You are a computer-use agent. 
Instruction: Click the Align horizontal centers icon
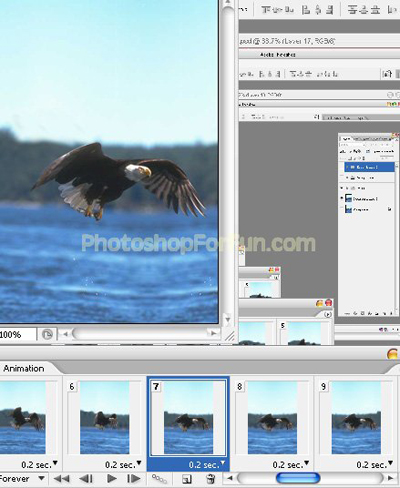pyautogui.click(x=318, y=9)
